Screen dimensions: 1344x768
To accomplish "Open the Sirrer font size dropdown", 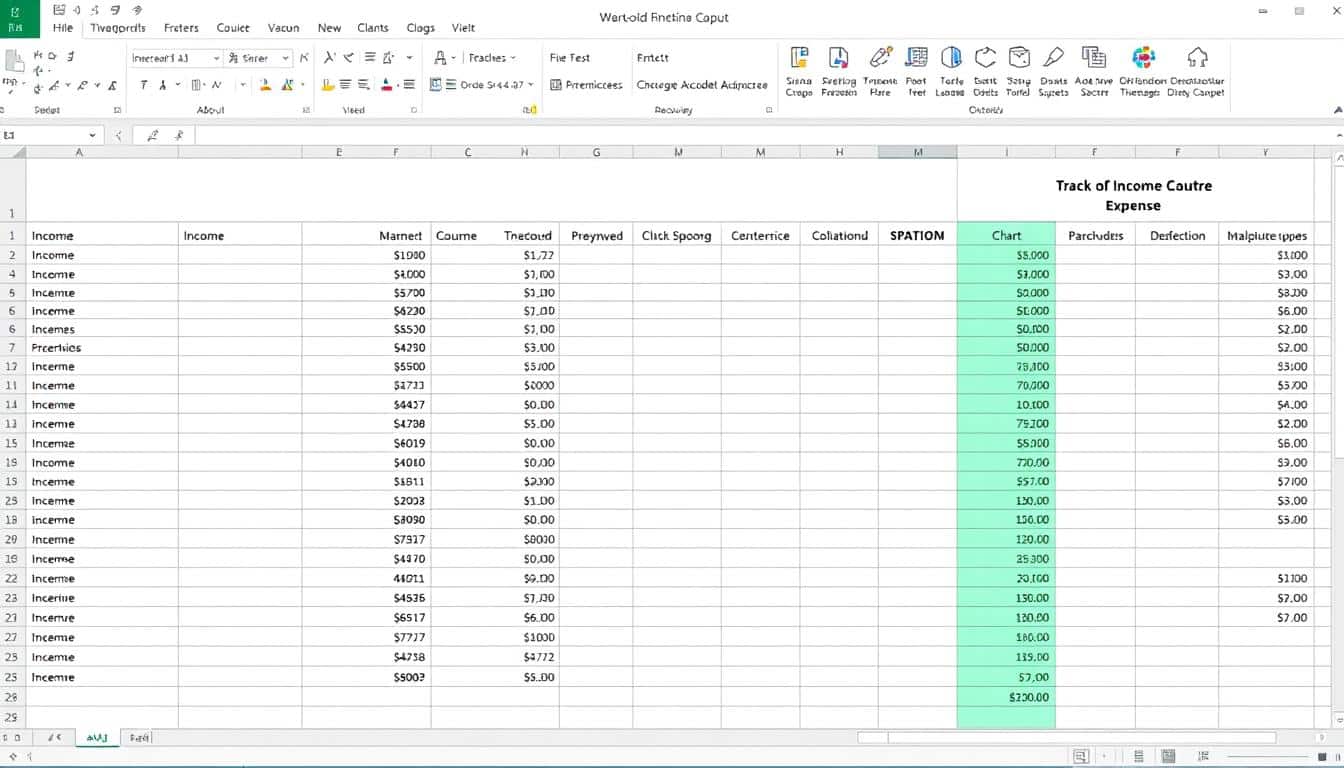I will coord(286,58).
